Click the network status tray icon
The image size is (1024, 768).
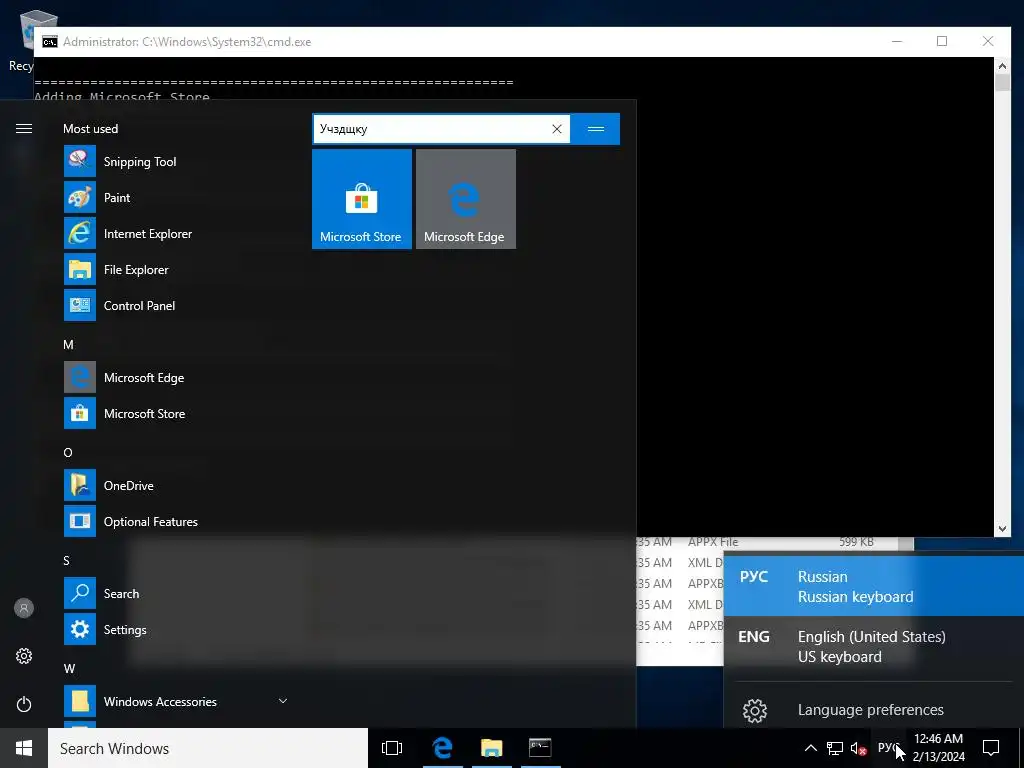[835, 748]
